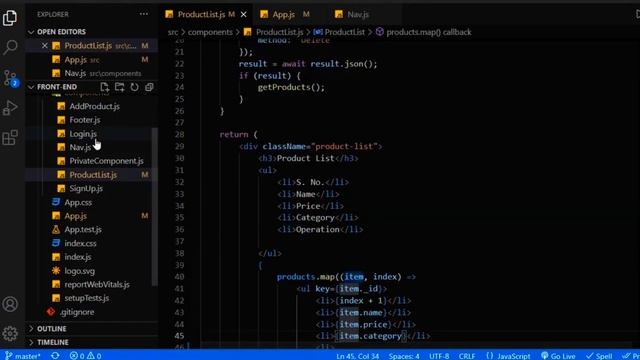Open Explorer more actions ellipsis
This screenshot has width=640, height=360.
pyautogui.click(x=144, y=14)
